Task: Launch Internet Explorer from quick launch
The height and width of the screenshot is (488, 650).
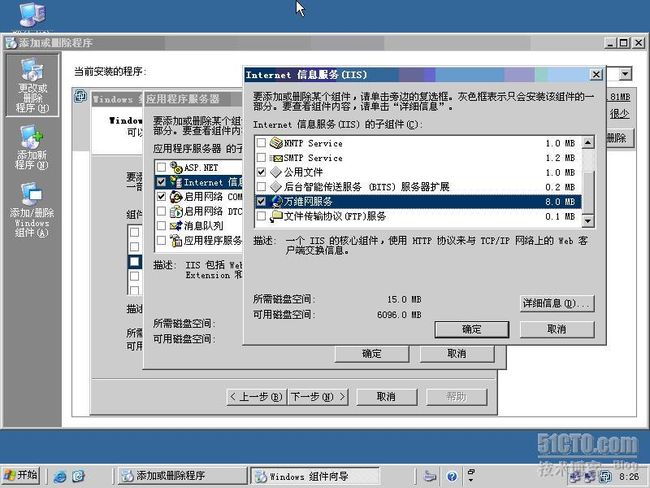Action: (x=60, y=476)
